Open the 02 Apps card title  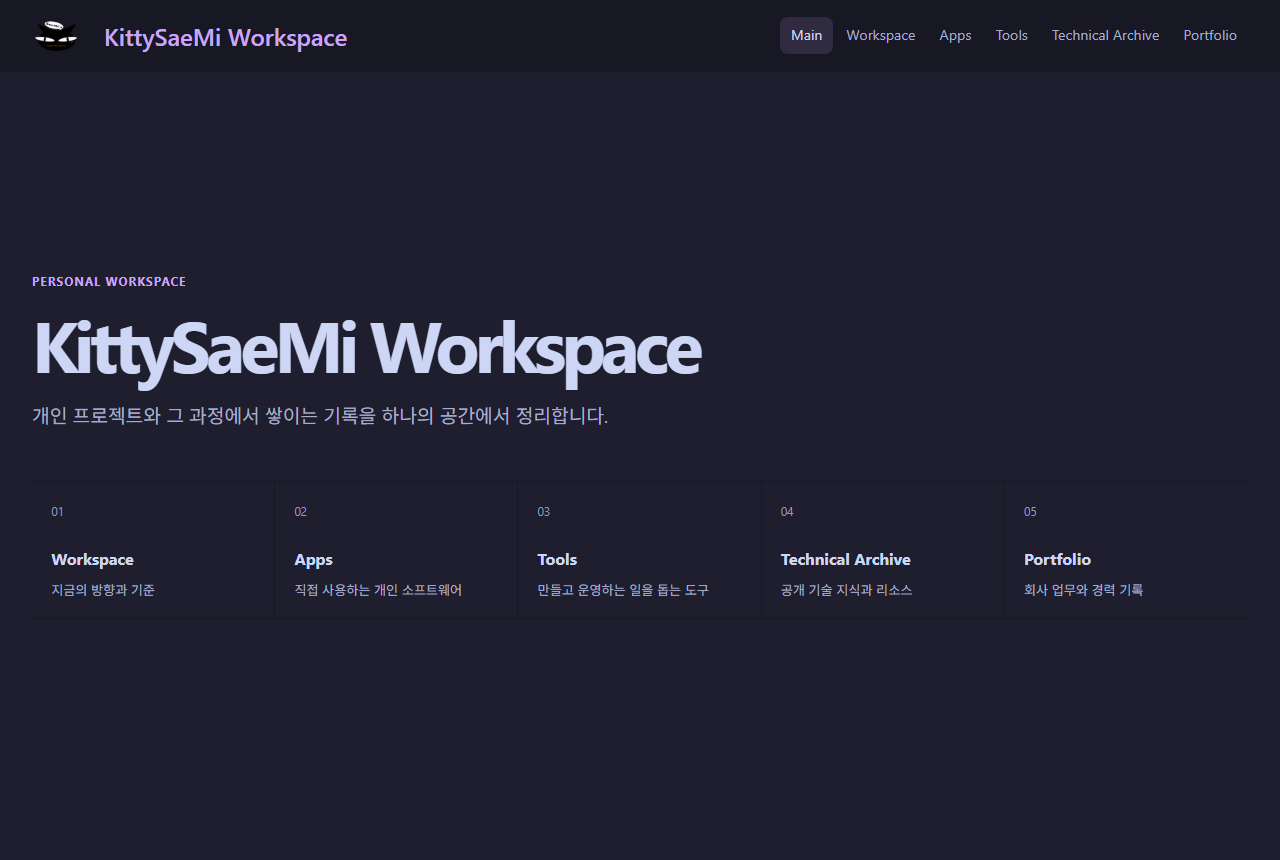[313, 560]
